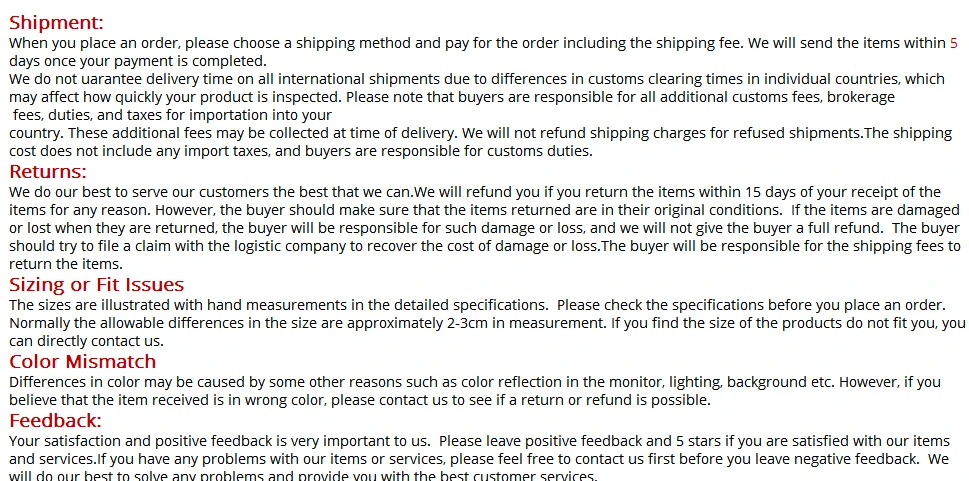Click the Feedback: heading
This screenshot has width=969, height=481.
coord(55,420)
